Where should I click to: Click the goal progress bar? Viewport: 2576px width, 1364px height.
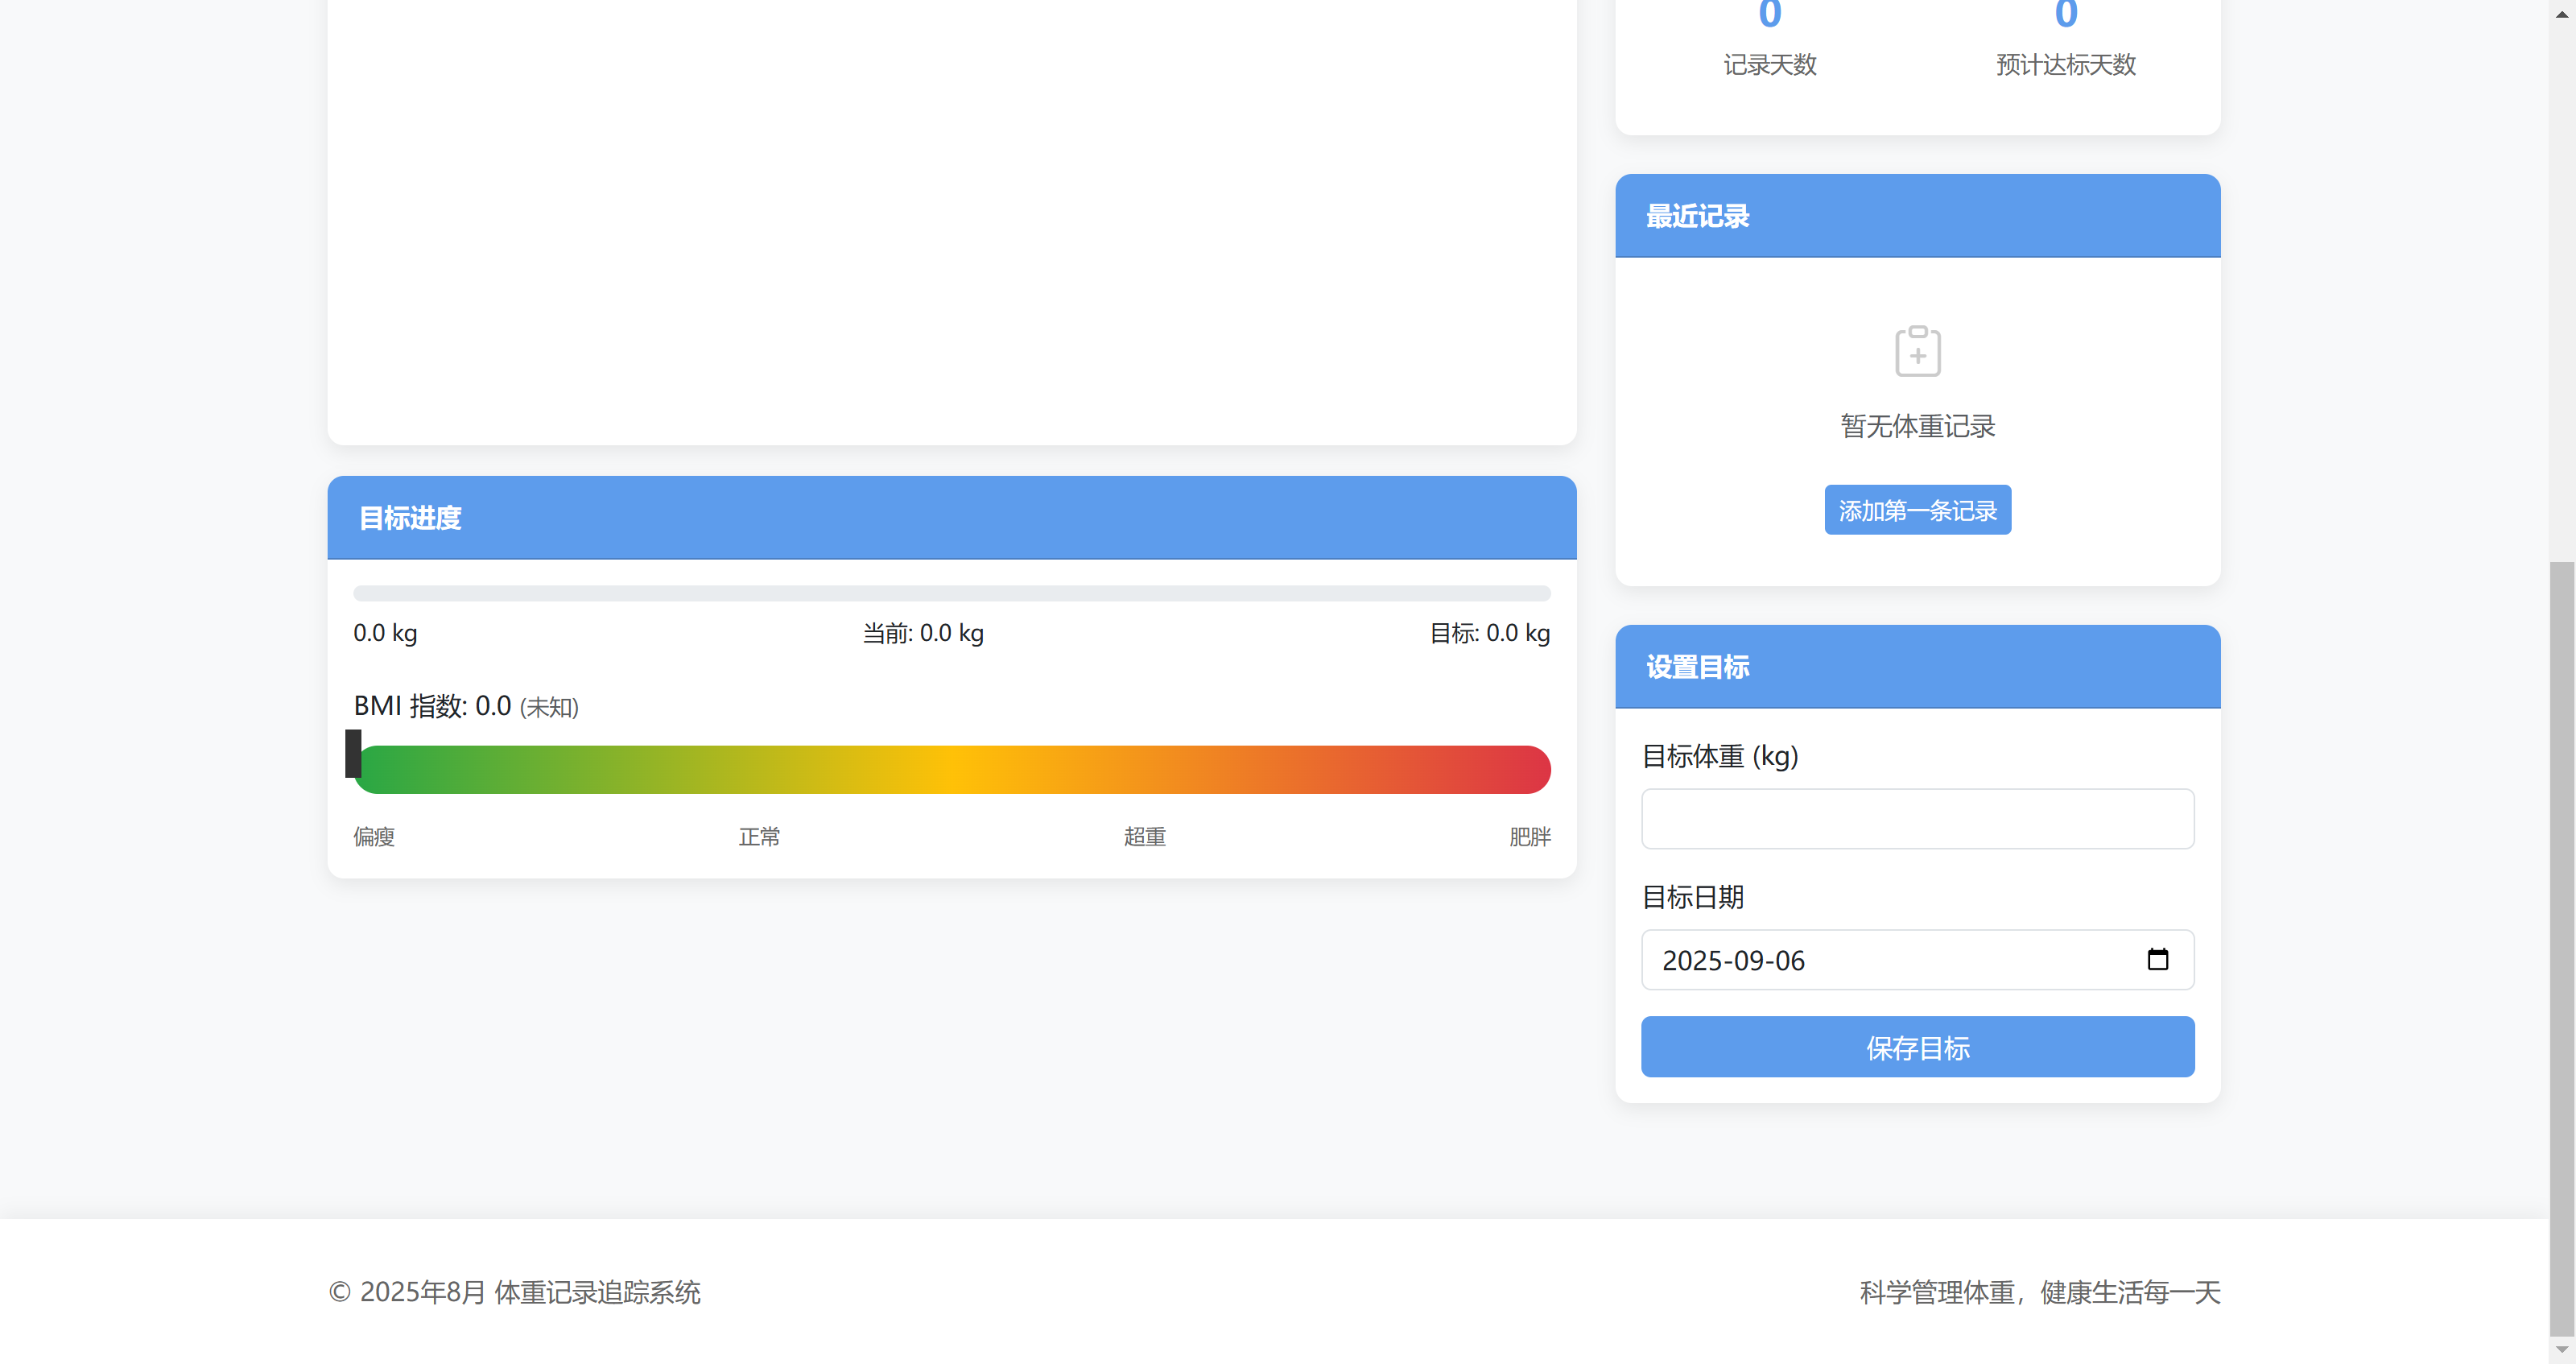pyautogui.click(x=952, y=594)
